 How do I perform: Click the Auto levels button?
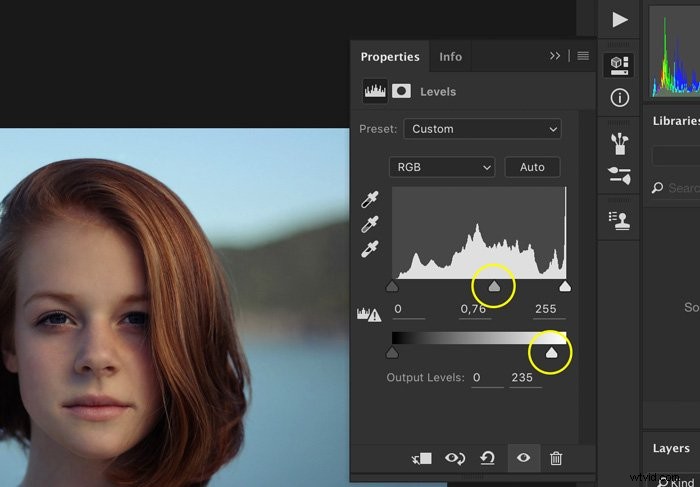tap(532, 167)
